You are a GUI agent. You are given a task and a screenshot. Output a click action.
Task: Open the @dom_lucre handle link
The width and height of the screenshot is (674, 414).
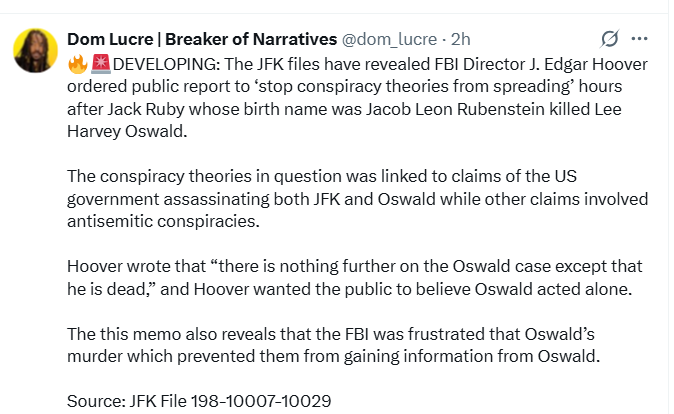(390, 39)
